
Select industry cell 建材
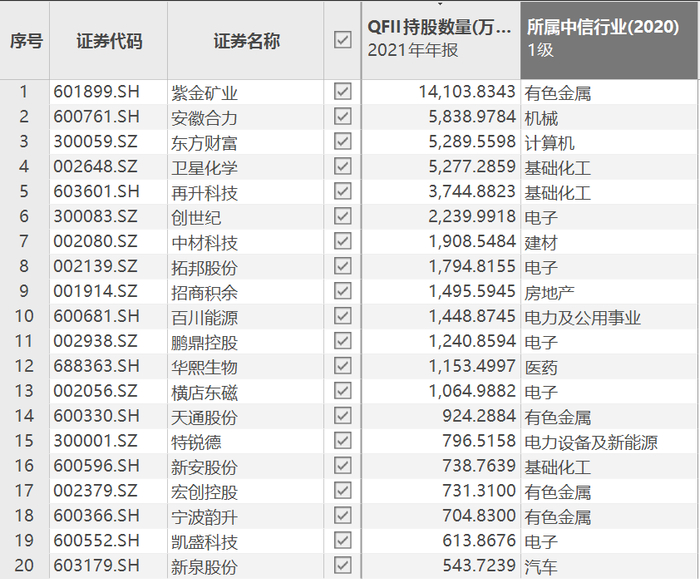[x=541, y=243]
